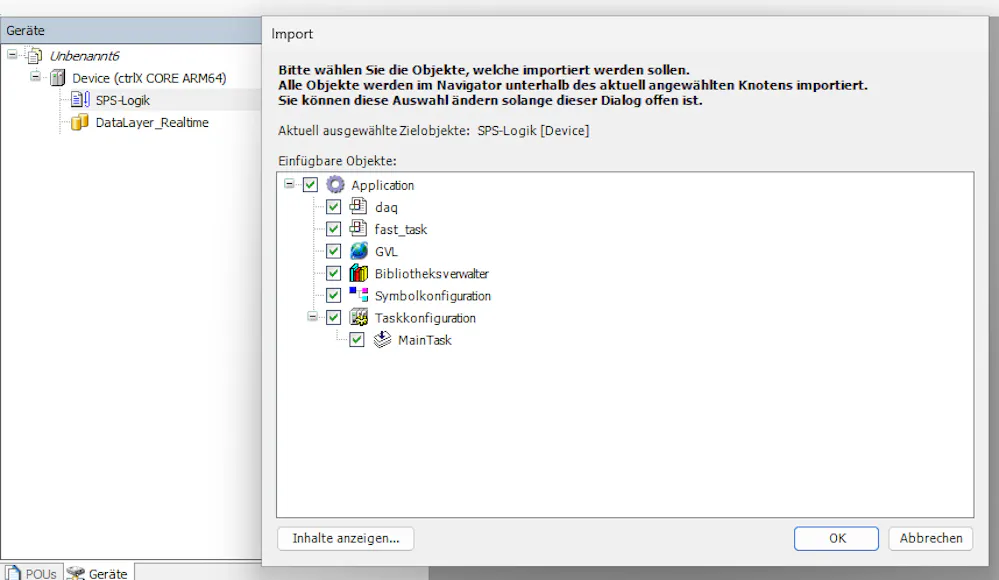Collapse the Application tree node
The width and height of the screenshot is (999, 580).
(289, 185)
